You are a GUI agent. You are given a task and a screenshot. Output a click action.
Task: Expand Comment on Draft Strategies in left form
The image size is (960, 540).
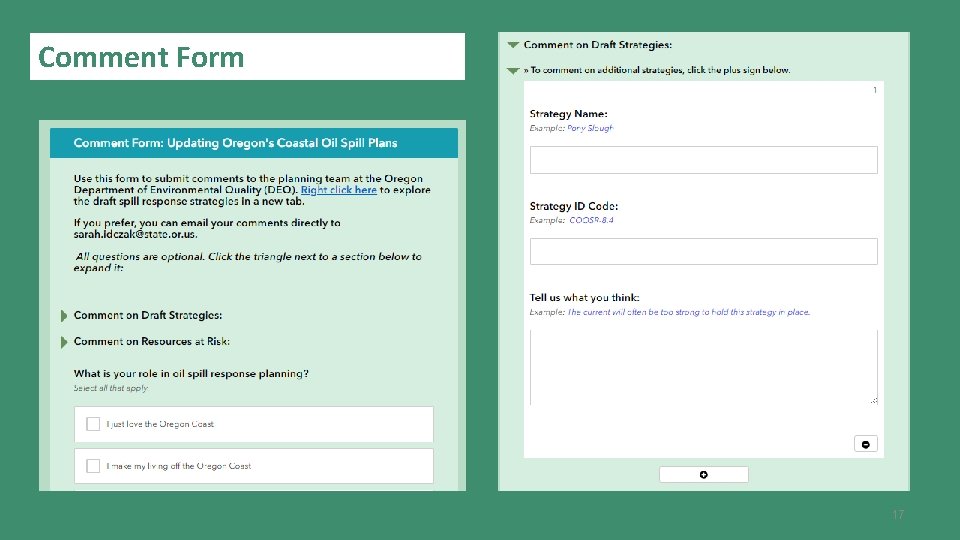click(64, 316)
